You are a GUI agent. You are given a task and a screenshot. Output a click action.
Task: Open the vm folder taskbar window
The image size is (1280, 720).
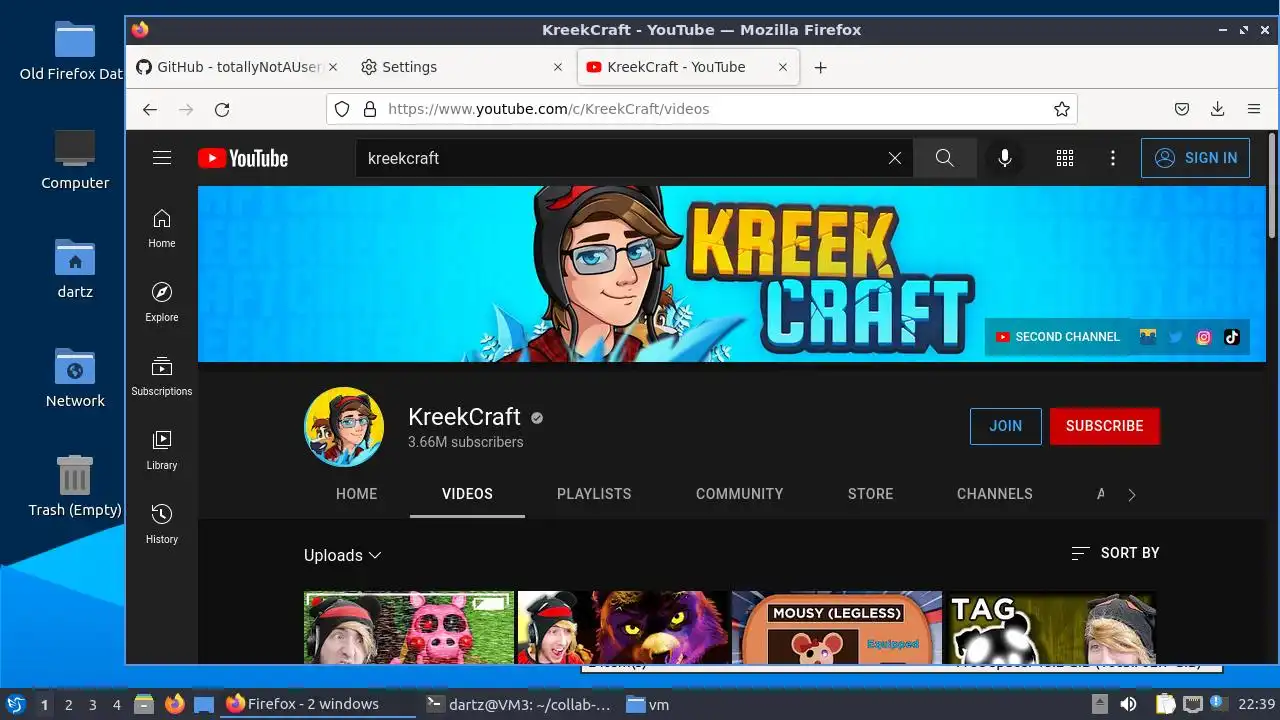648,704
